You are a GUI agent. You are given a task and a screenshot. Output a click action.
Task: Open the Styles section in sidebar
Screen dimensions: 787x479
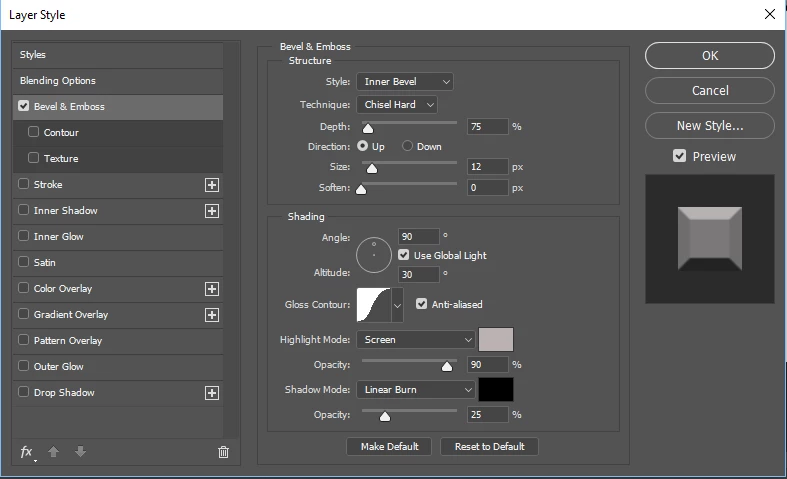coord(118,55)
